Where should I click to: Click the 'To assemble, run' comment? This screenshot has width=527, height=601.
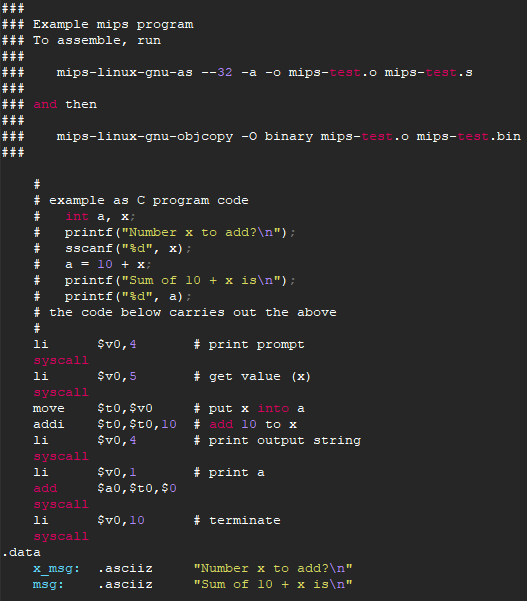tap(81, 41)
